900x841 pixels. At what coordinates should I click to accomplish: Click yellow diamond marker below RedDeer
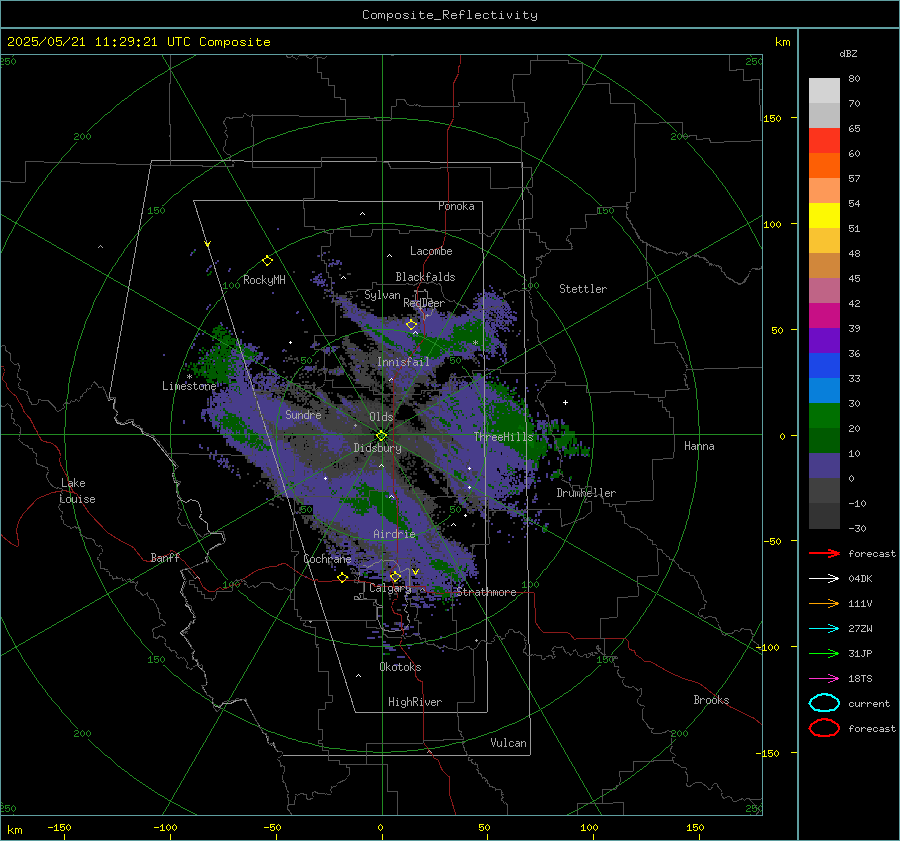411,325
